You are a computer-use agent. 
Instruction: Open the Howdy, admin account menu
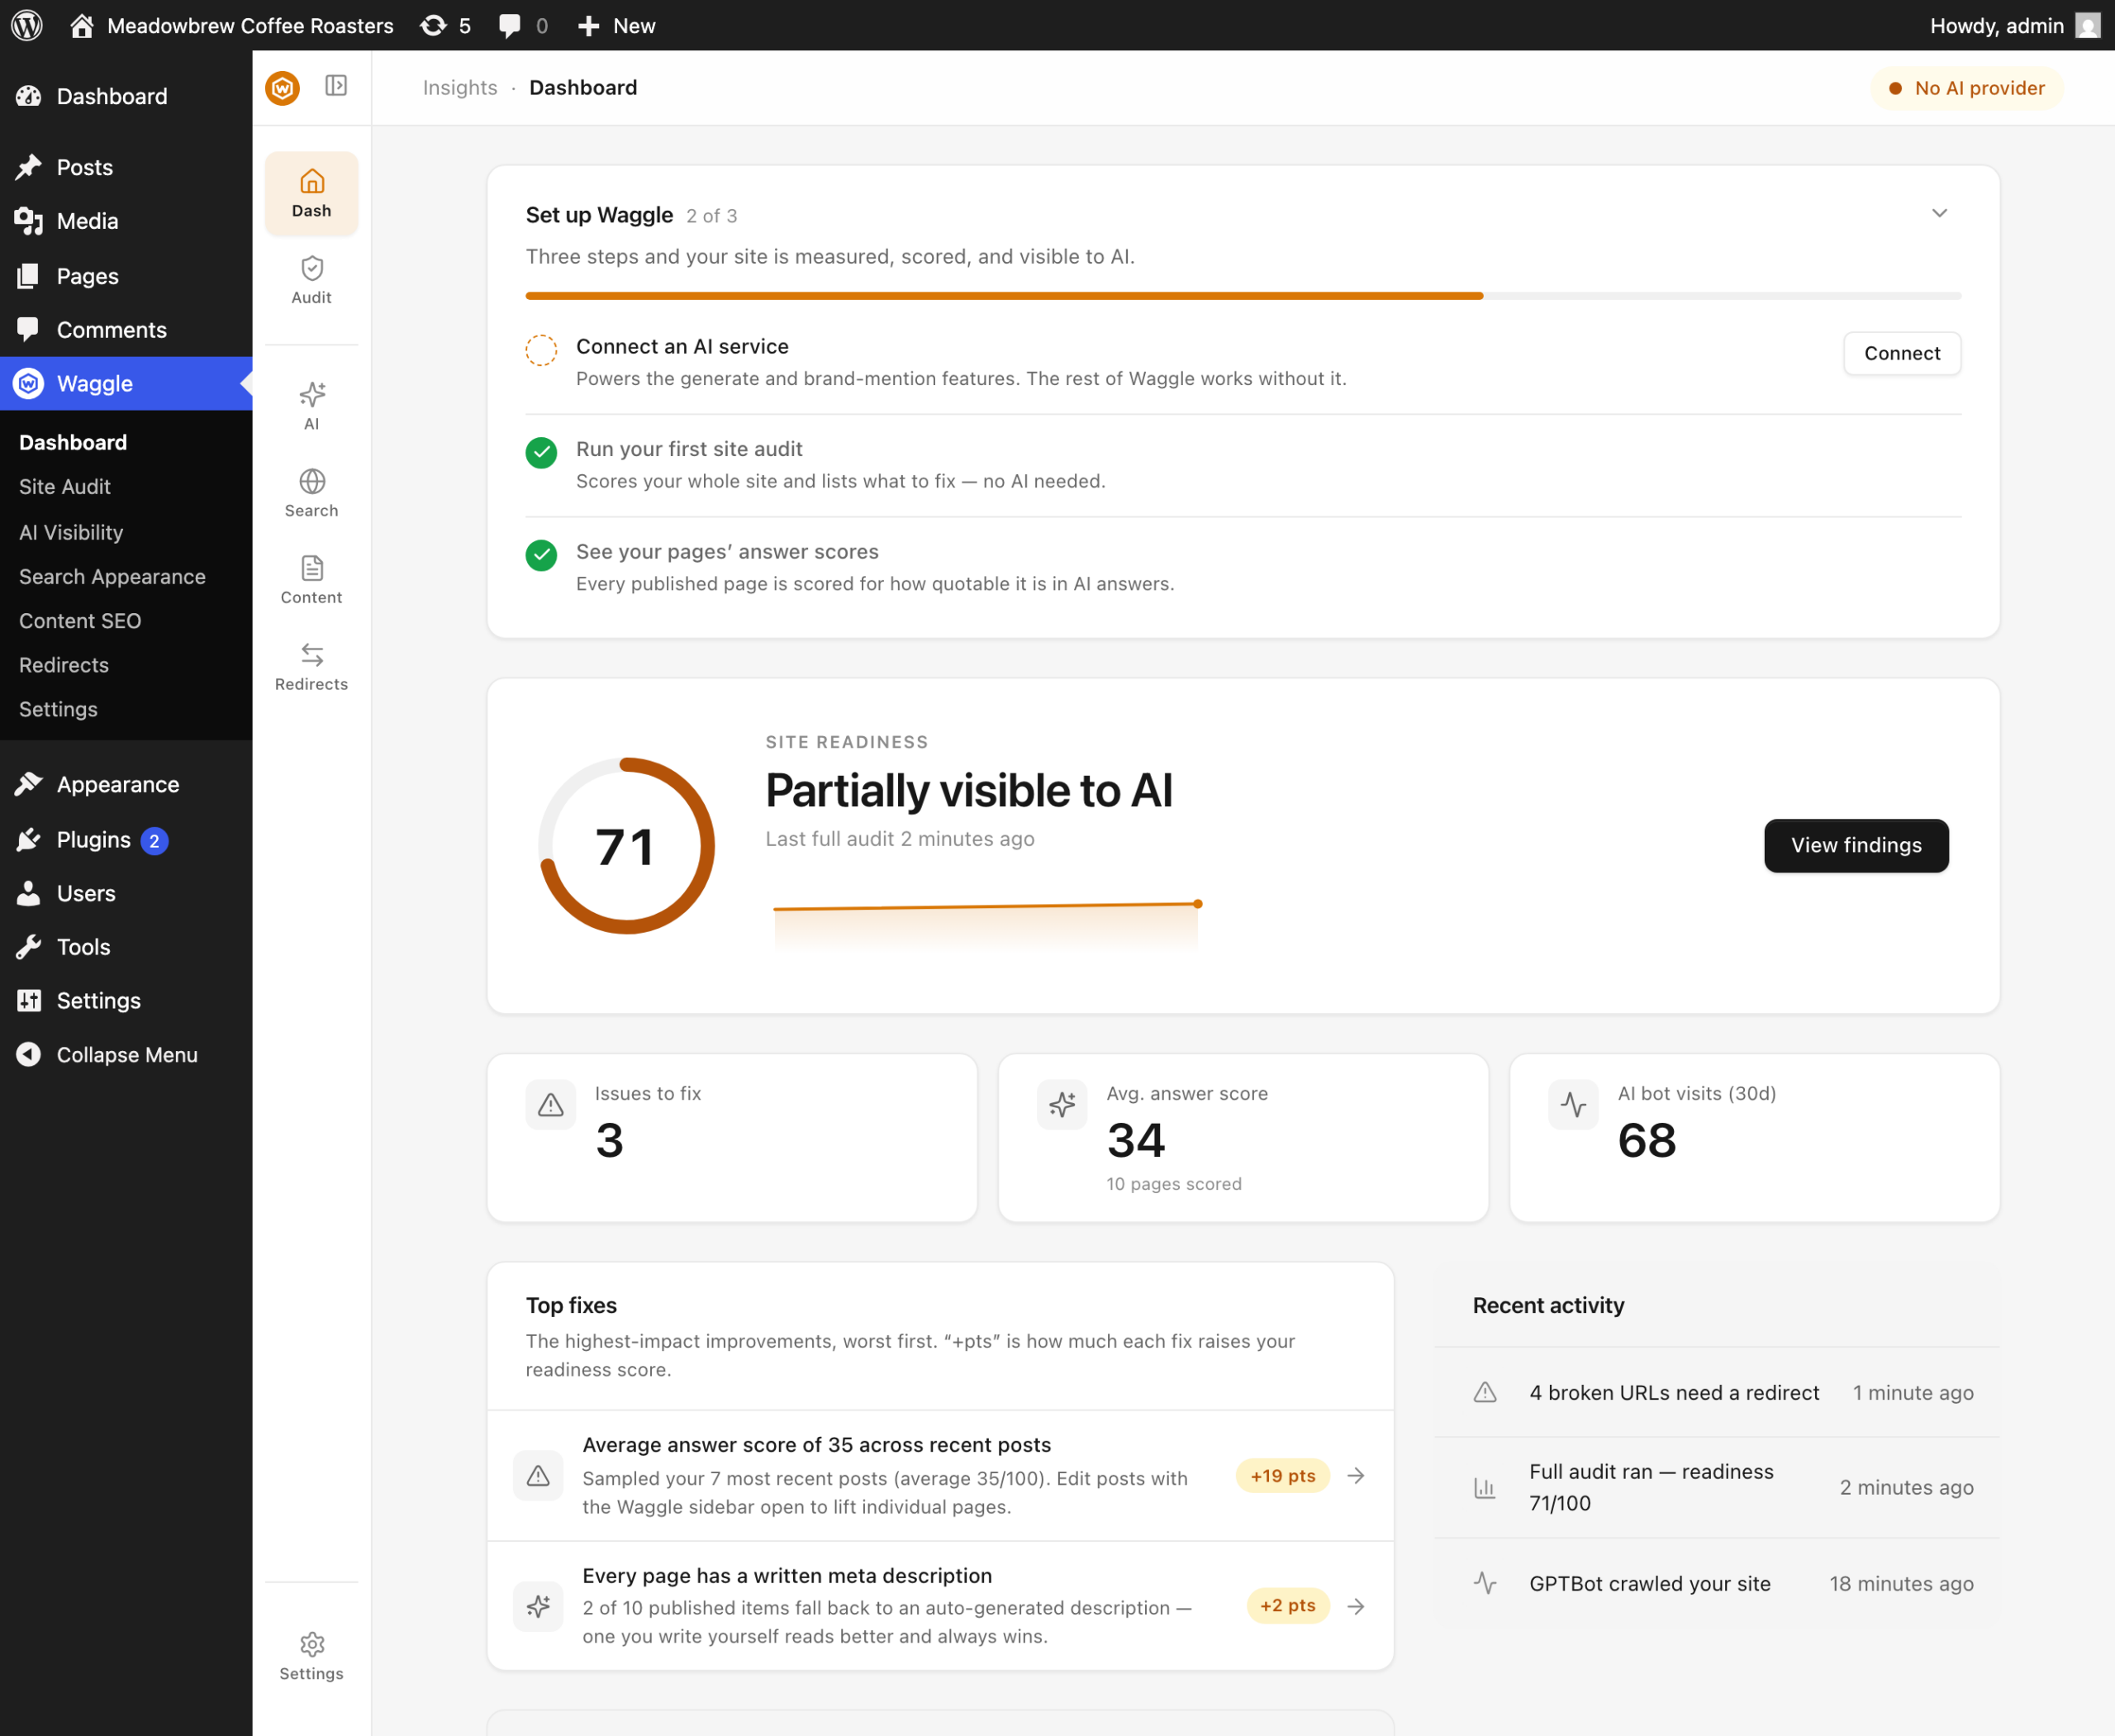coord(2014,25)
